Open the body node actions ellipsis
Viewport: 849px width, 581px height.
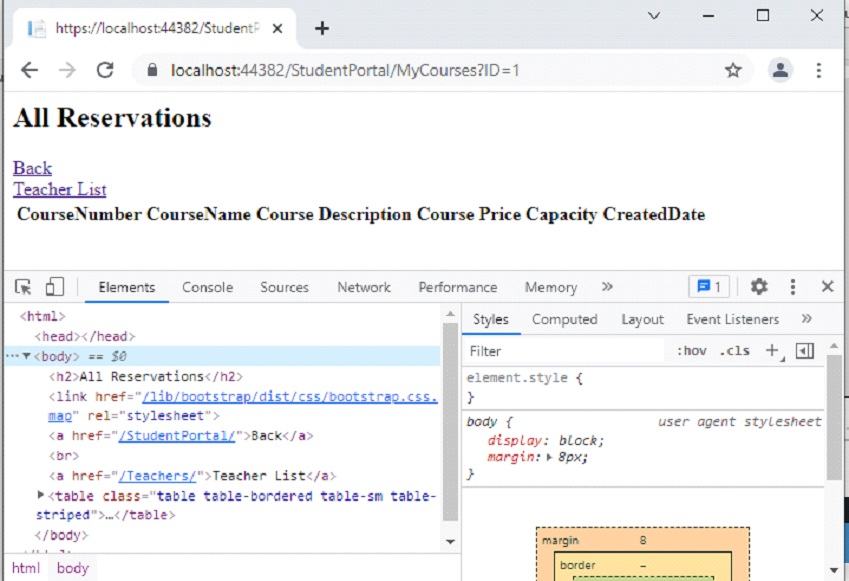[12, 356]
